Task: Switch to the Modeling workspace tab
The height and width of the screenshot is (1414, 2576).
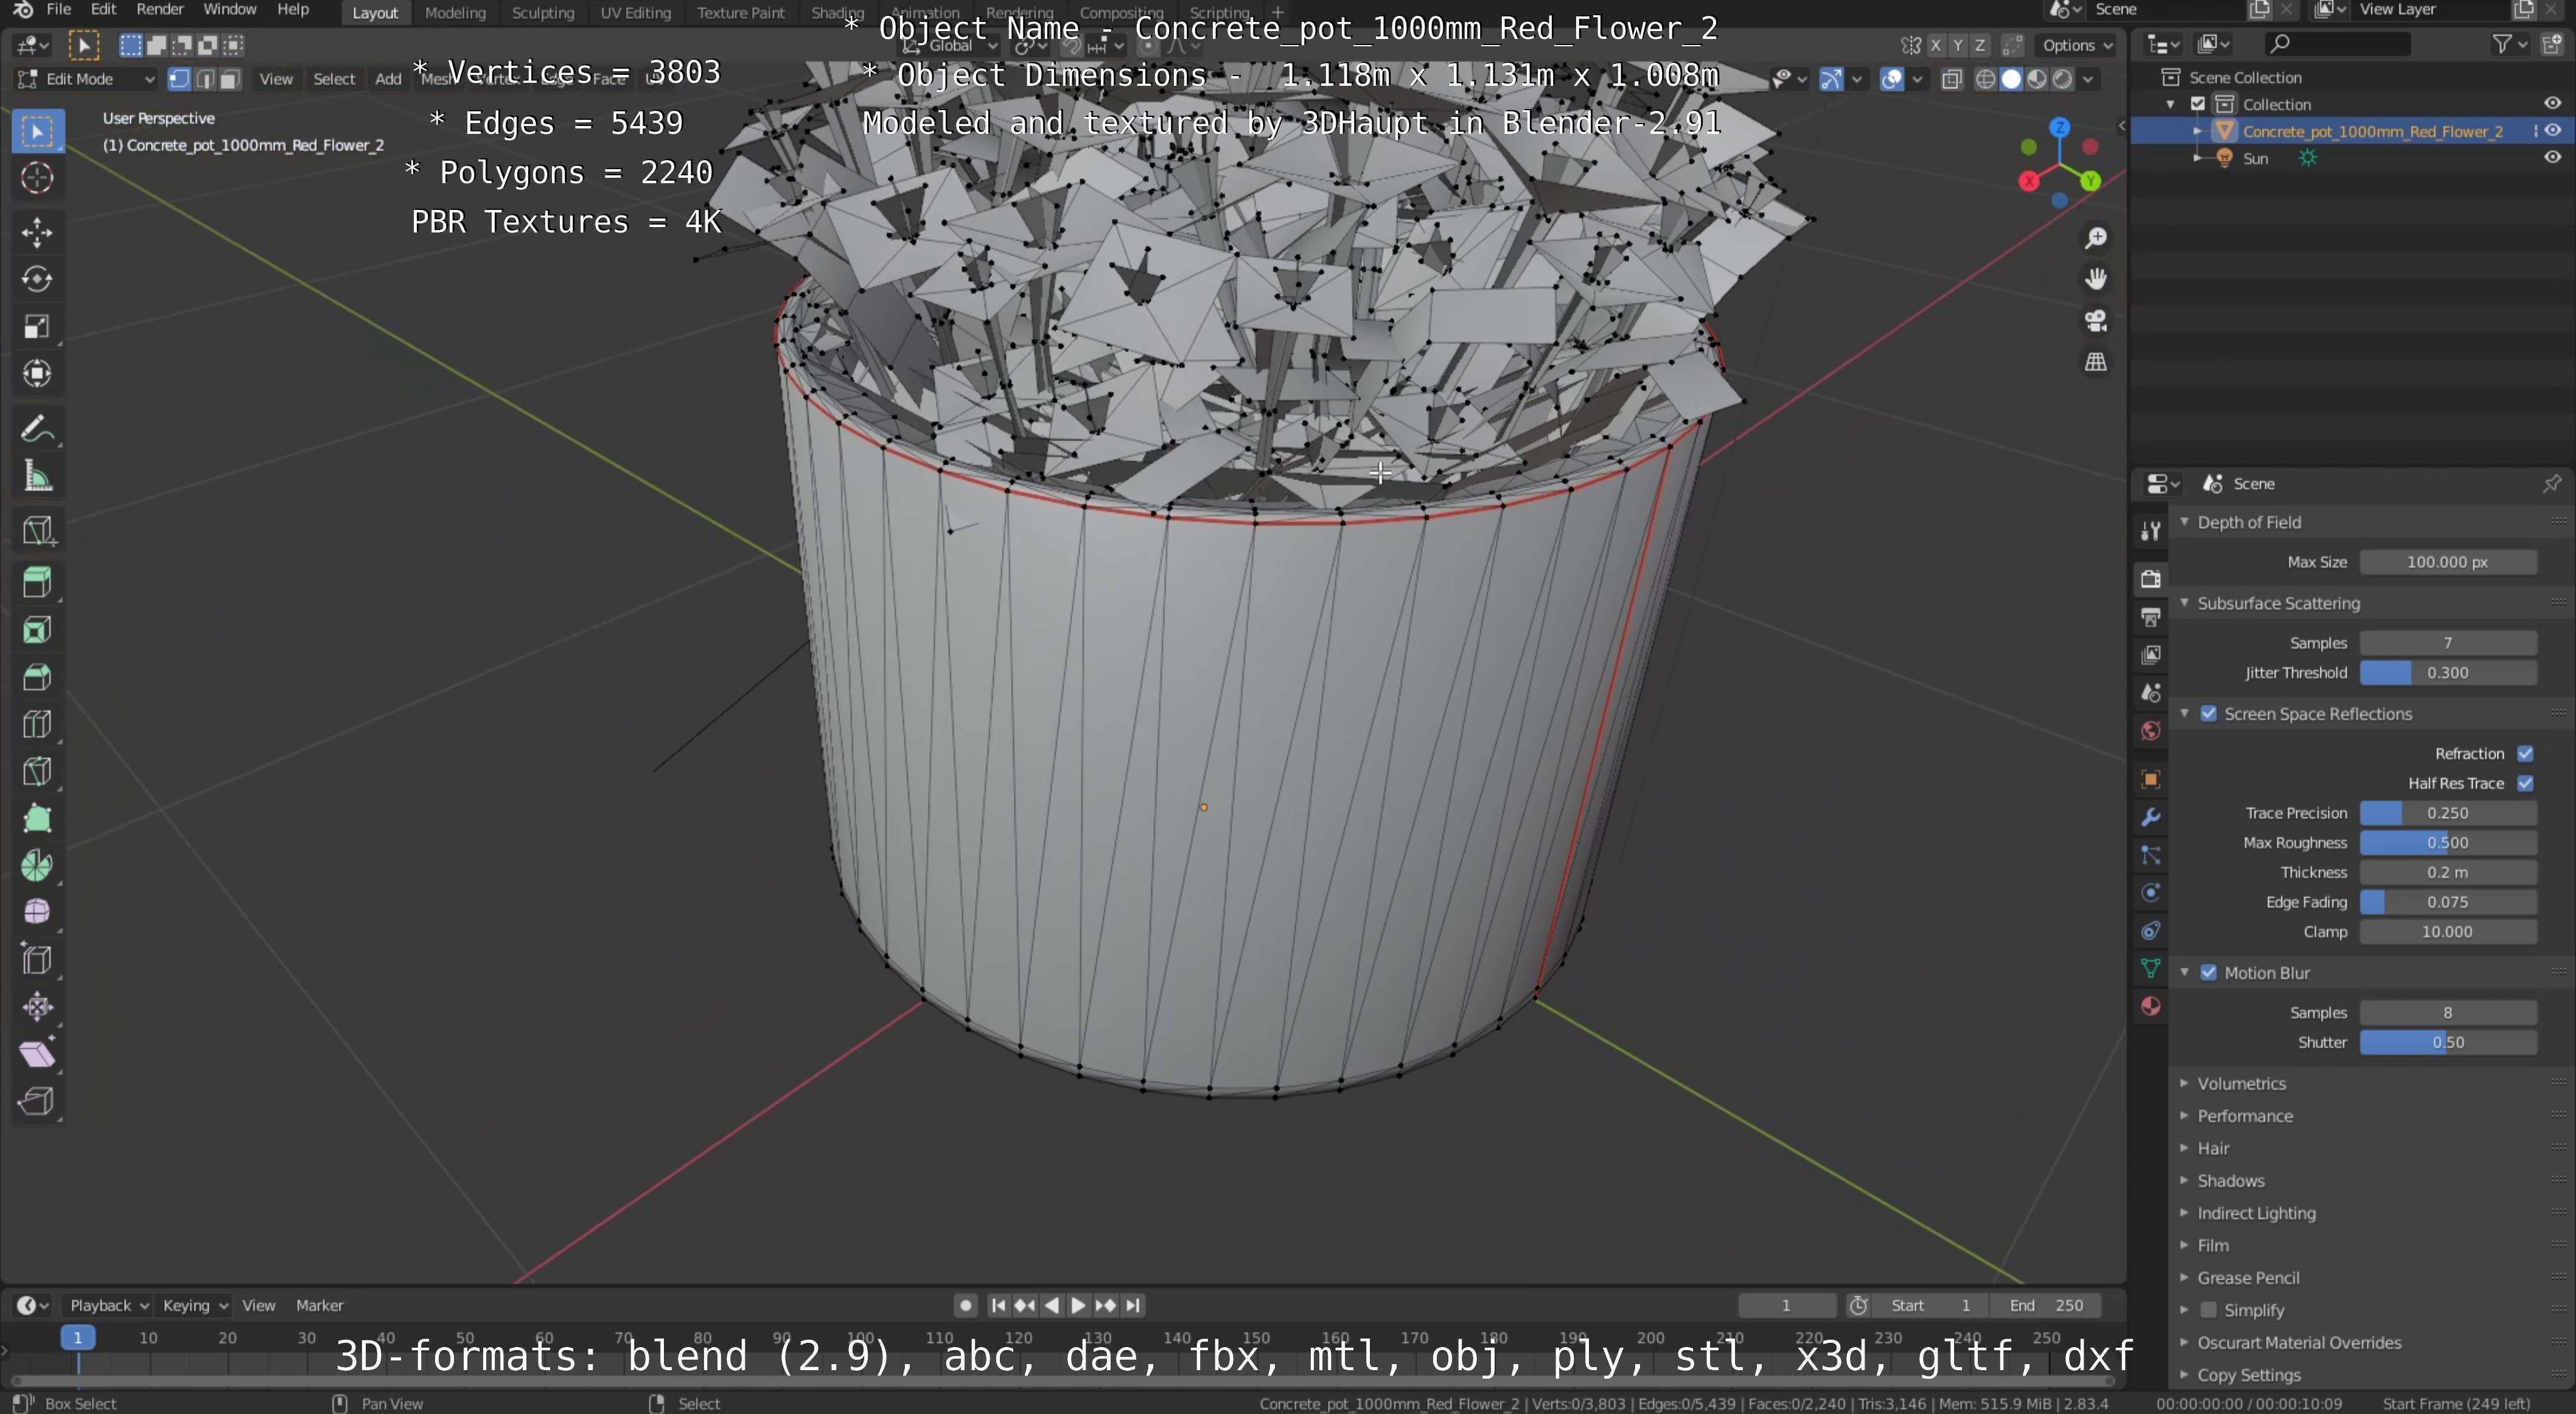Action: (455, 12)
